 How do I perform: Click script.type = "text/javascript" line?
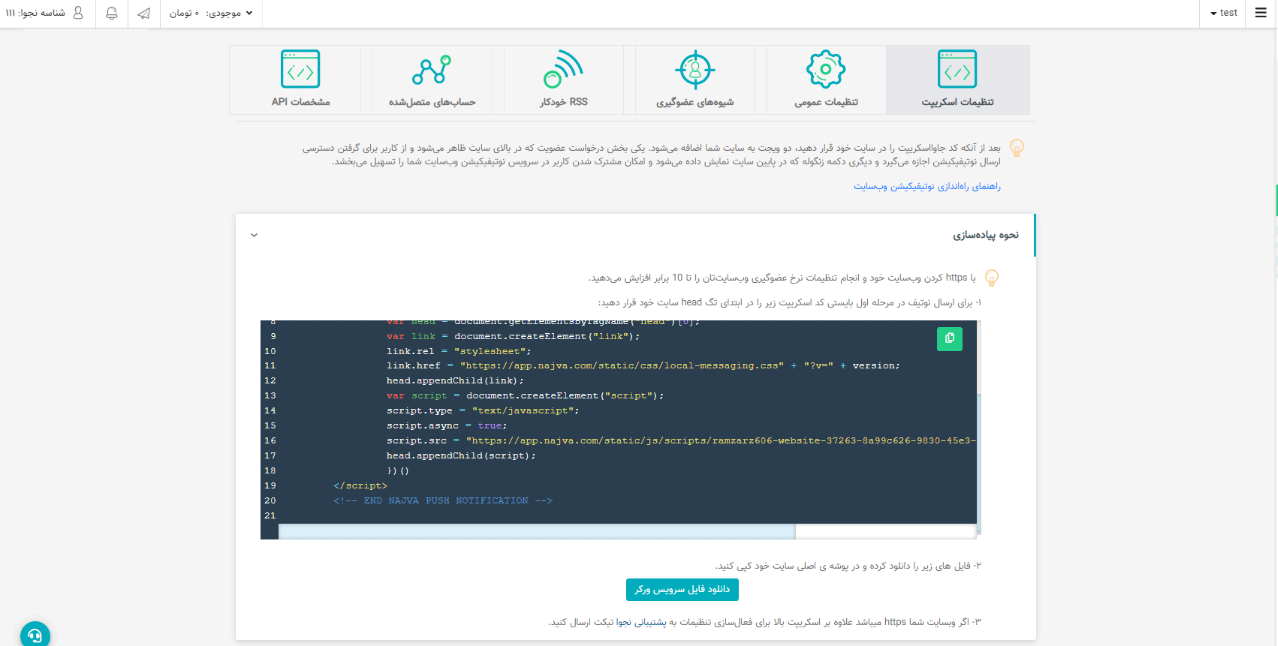[x=483, y=410]
